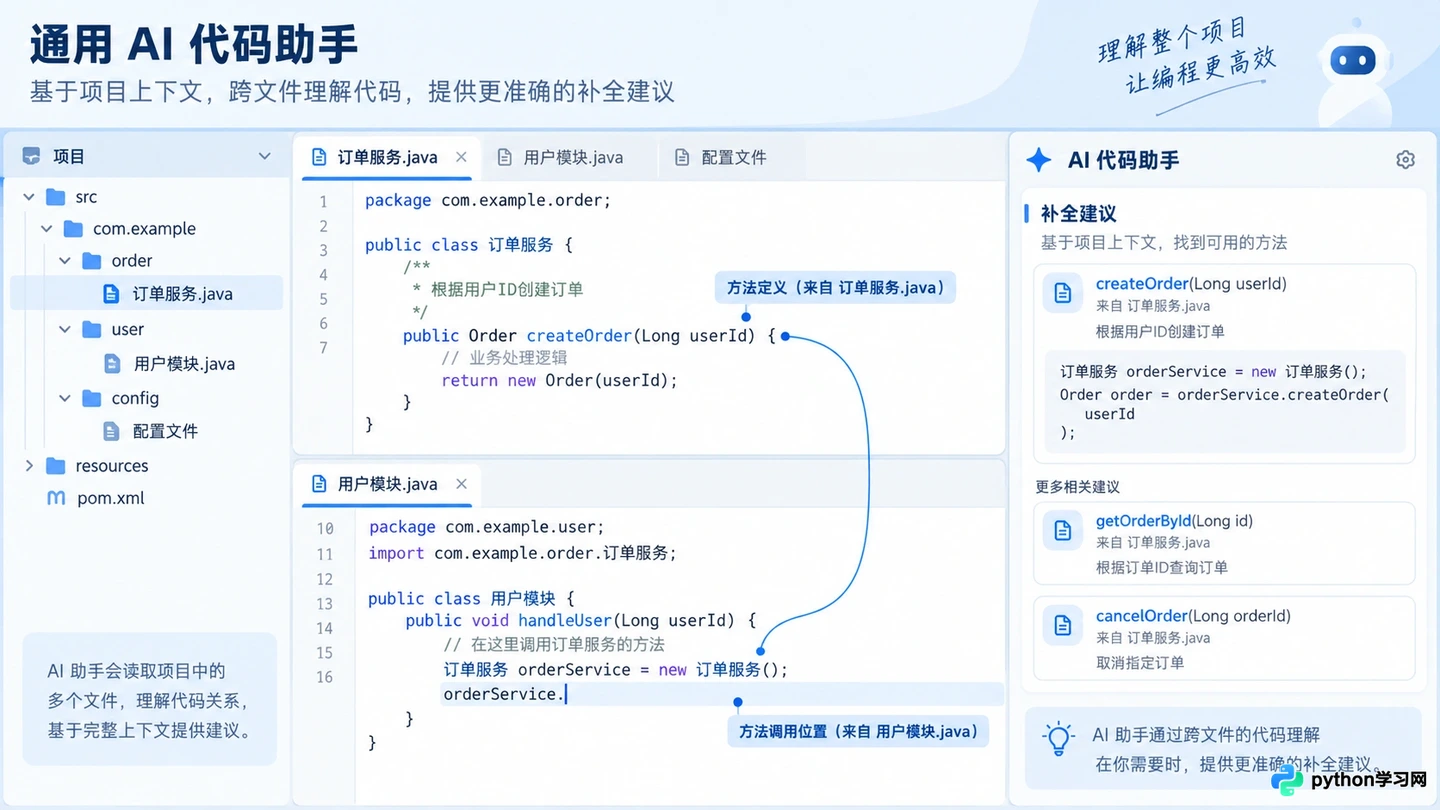Open settings gear in AI 代码助手 panel
Screen dimensions: 1440x810
(1405, 160)
